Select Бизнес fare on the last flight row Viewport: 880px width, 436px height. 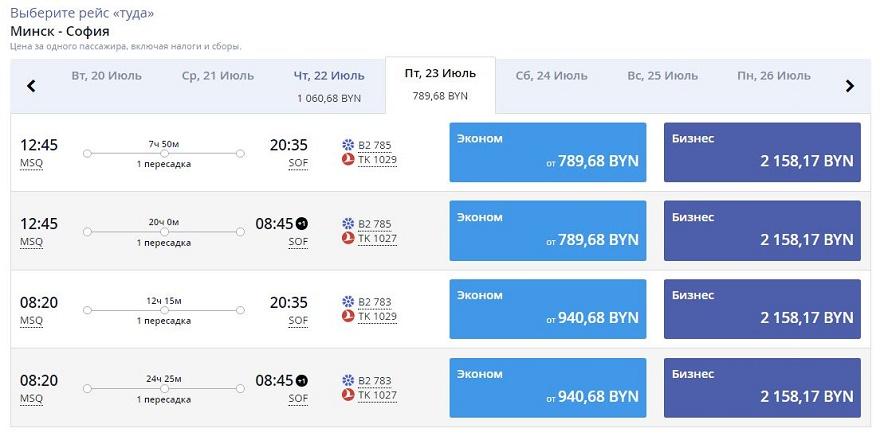coord(762,387)
